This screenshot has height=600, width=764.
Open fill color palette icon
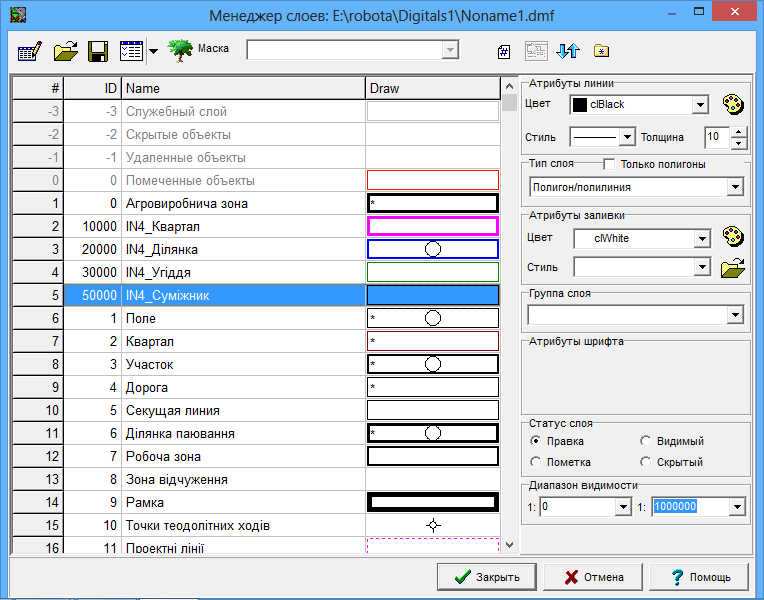point(733,236)
